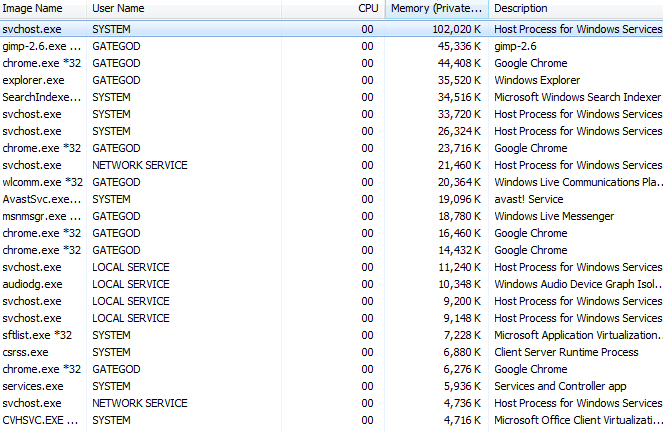Click the 20,364 K memory cell
Screen dimensions: 663x432
pyautogui.click(x=459, y=182)
